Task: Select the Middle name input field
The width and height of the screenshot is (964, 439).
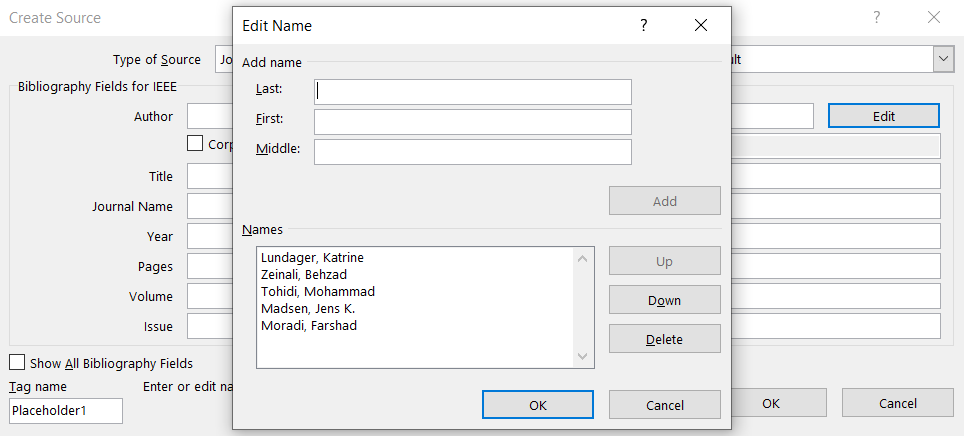Action: pos(472,152)
